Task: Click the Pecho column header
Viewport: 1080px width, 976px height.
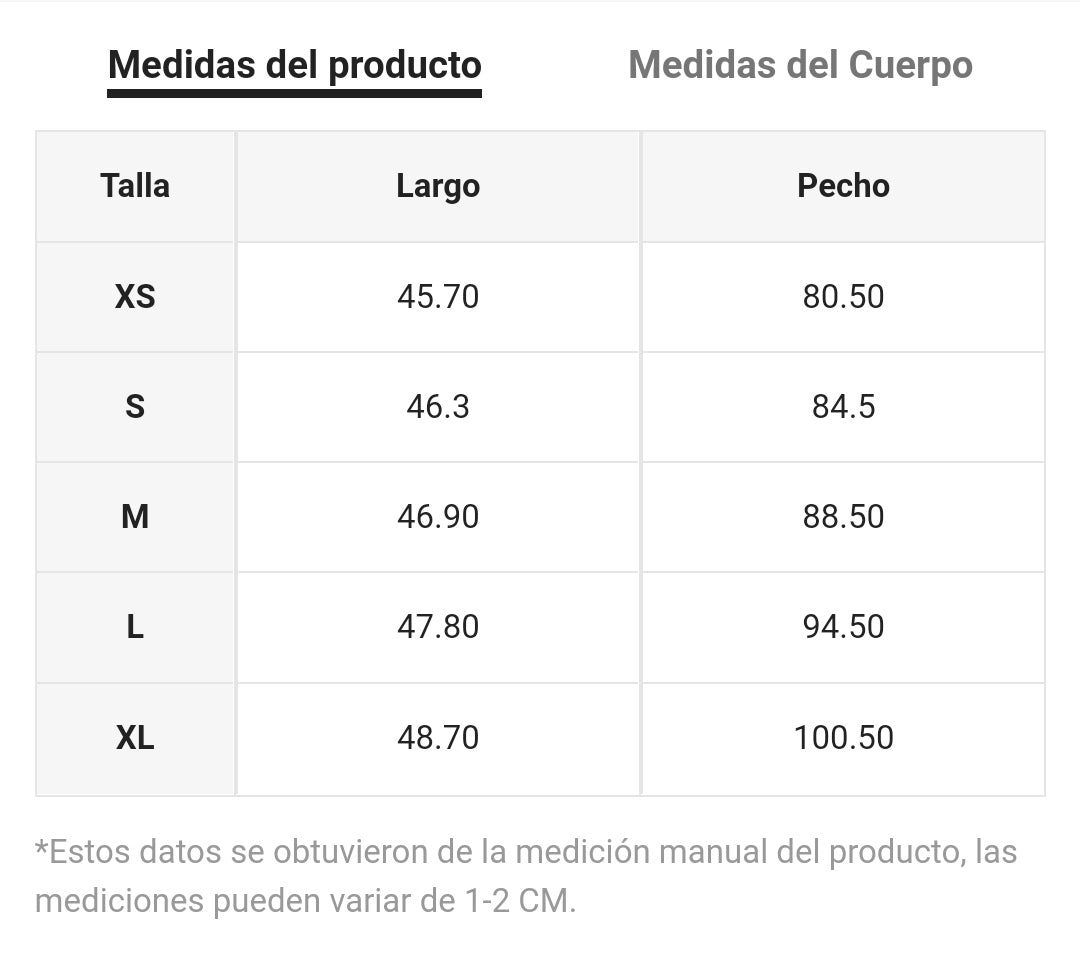Action: click(x=843, y=186)
